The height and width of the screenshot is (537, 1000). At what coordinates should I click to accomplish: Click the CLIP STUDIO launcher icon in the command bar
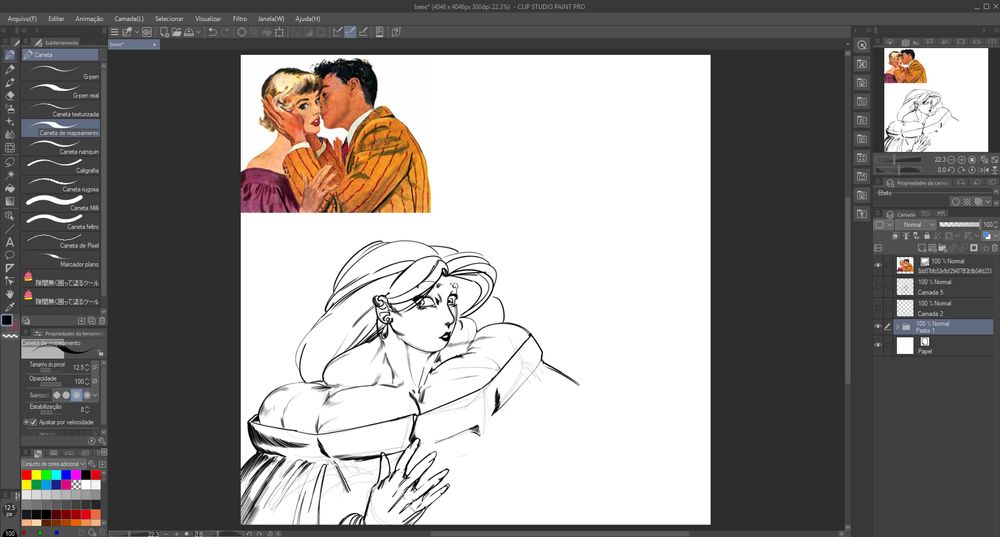(147, 32)
